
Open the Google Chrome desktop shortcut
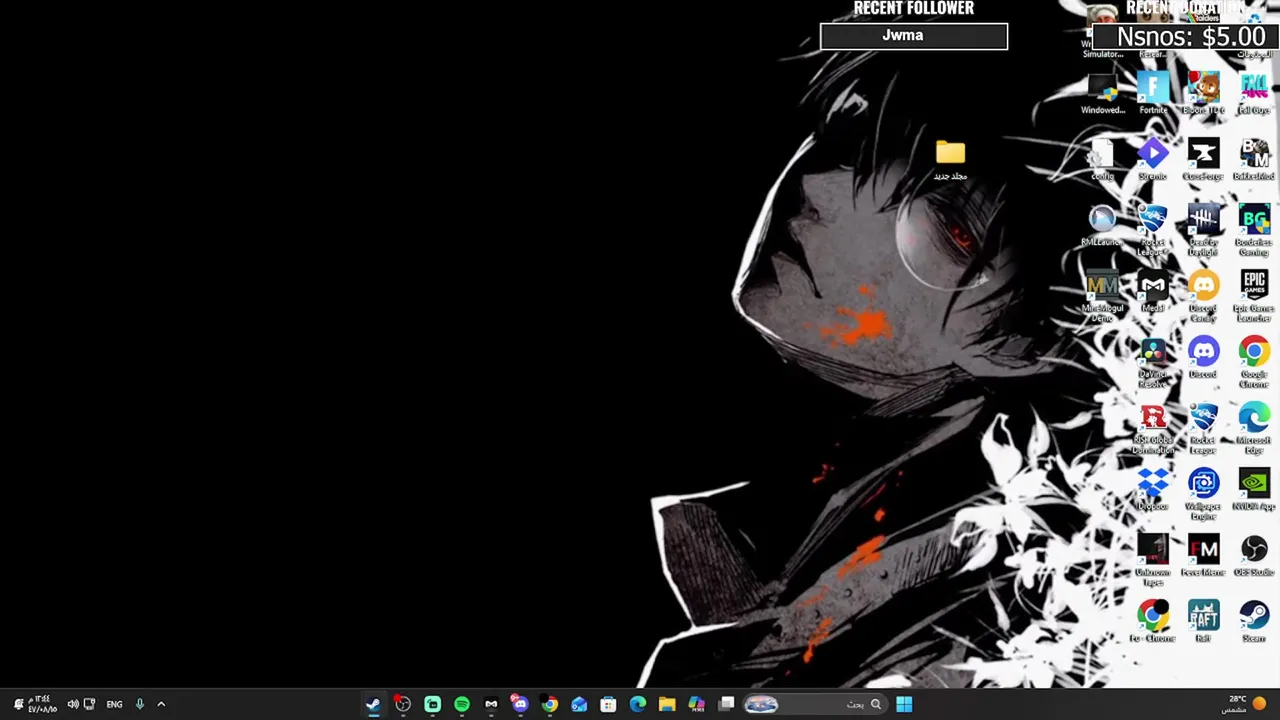pos(1254,362)
